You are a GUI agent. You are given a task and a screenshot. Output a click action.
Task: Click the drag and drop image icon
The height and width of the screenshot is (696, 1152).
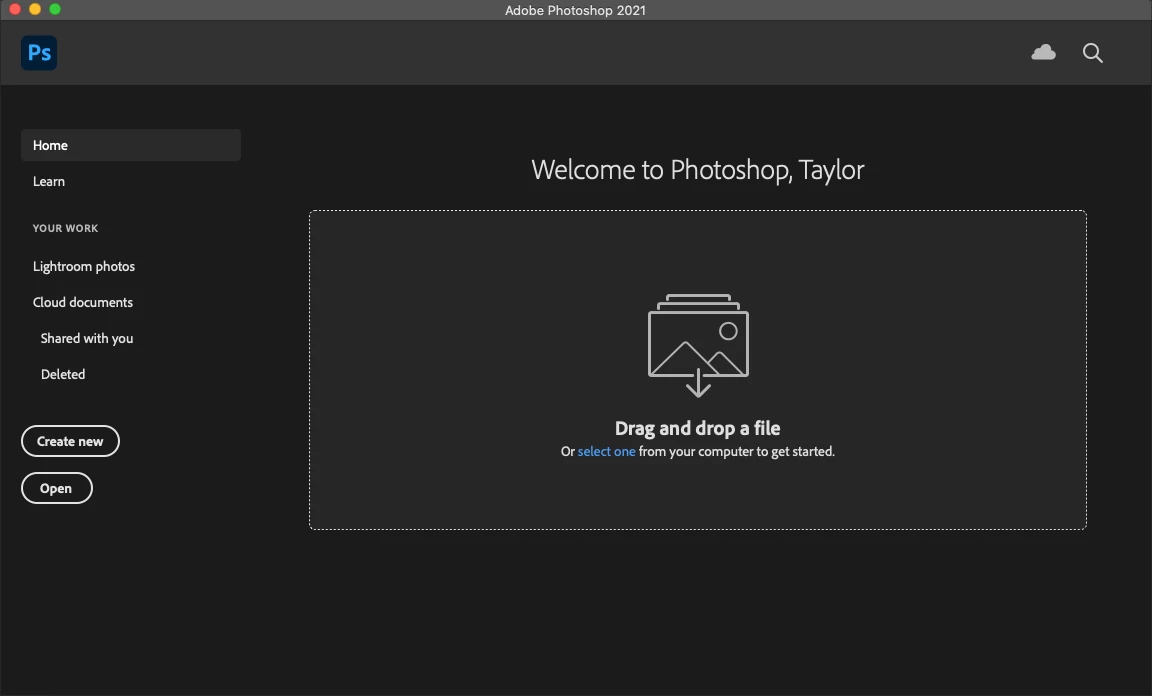tap(698, 345)
